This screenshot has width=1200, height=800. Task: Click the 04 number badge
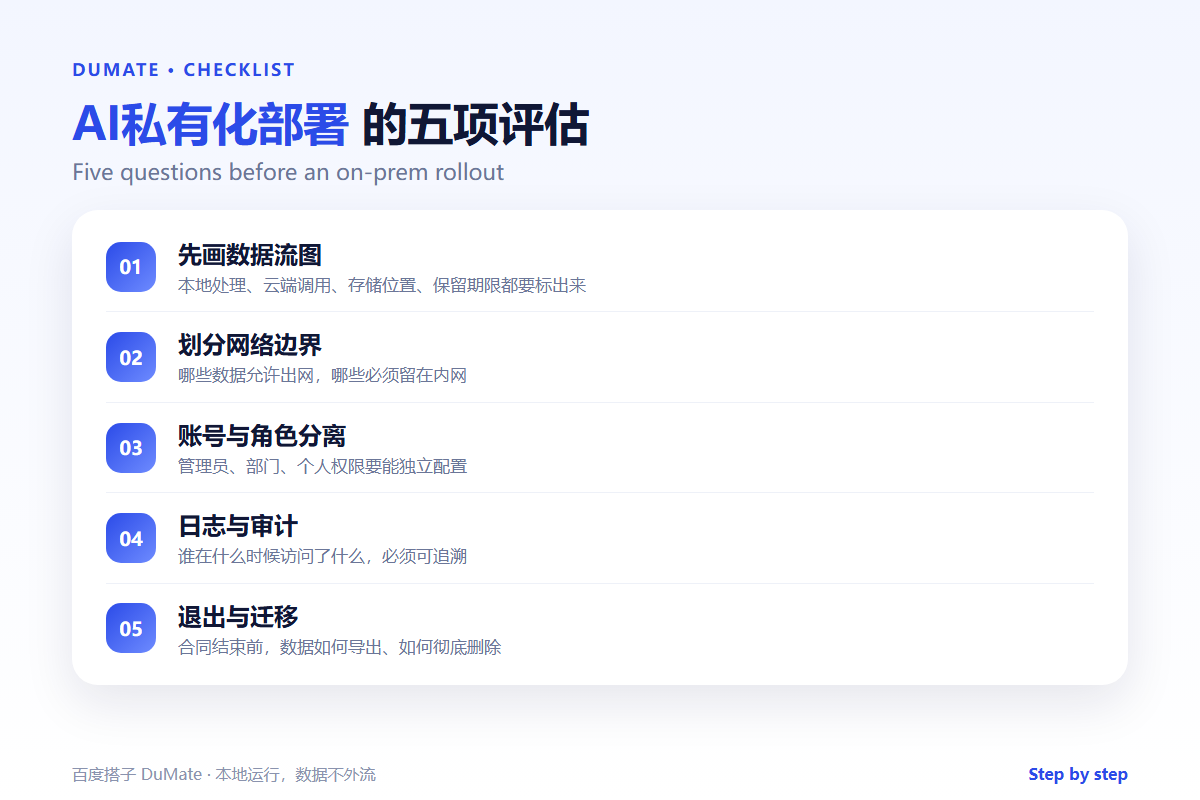pyautogui.click(x=131, y=538)
